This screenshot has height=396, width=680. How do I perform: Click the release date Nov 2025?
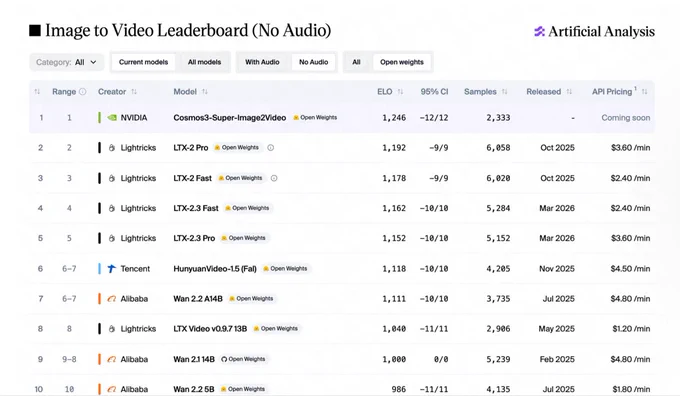(x=557, y=268)
